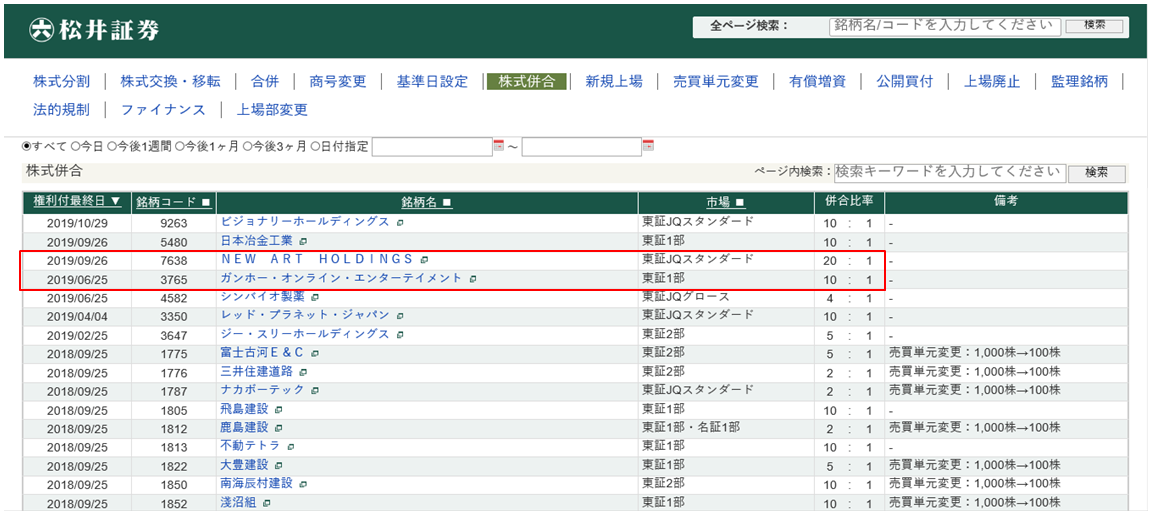
Task: Open the 公開買付 tab
Action: (905, 82)
